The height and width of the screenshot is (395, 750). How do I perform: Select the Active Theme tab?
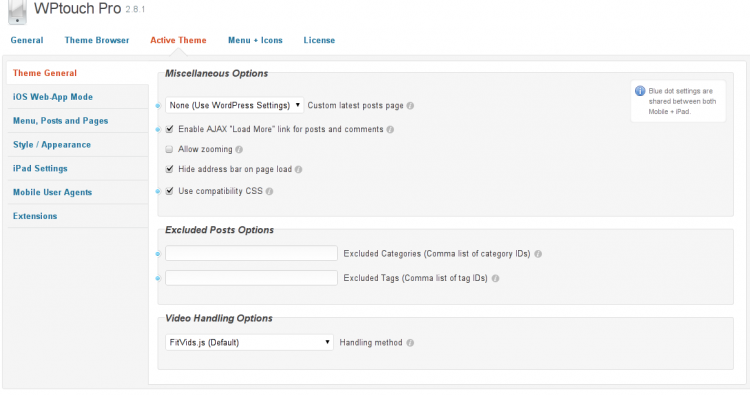tap(178, 40)
